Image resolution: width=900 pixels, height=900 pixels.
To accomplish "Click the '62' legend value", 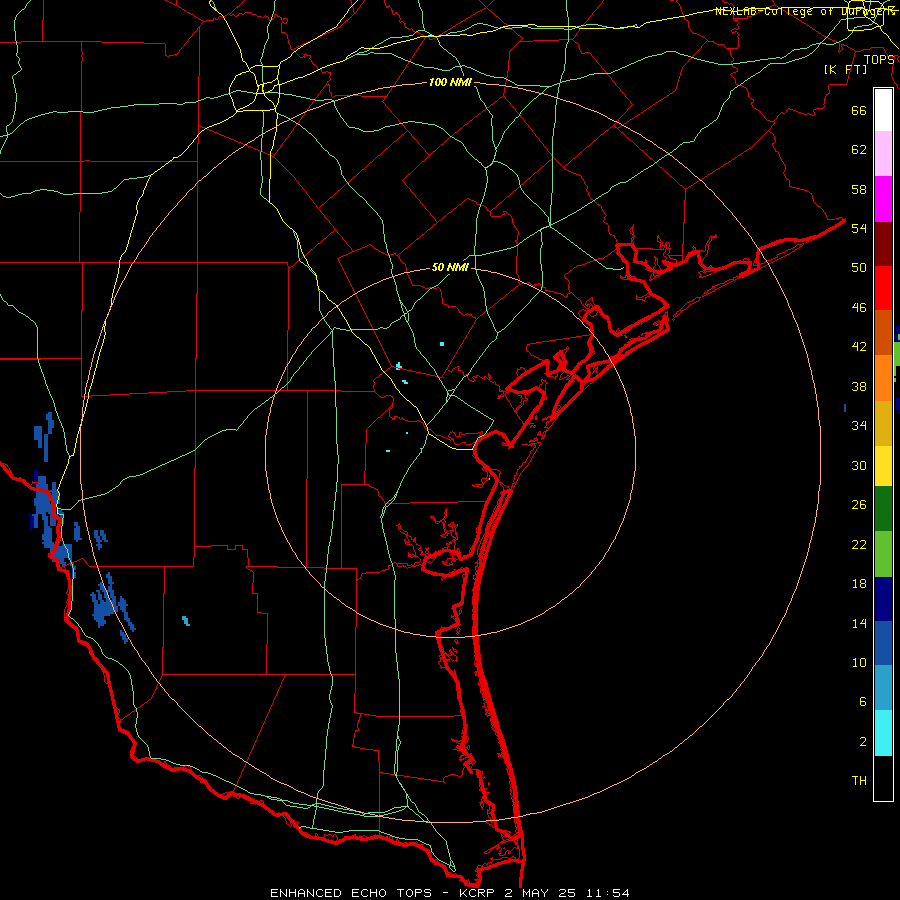I will (859, 150).
